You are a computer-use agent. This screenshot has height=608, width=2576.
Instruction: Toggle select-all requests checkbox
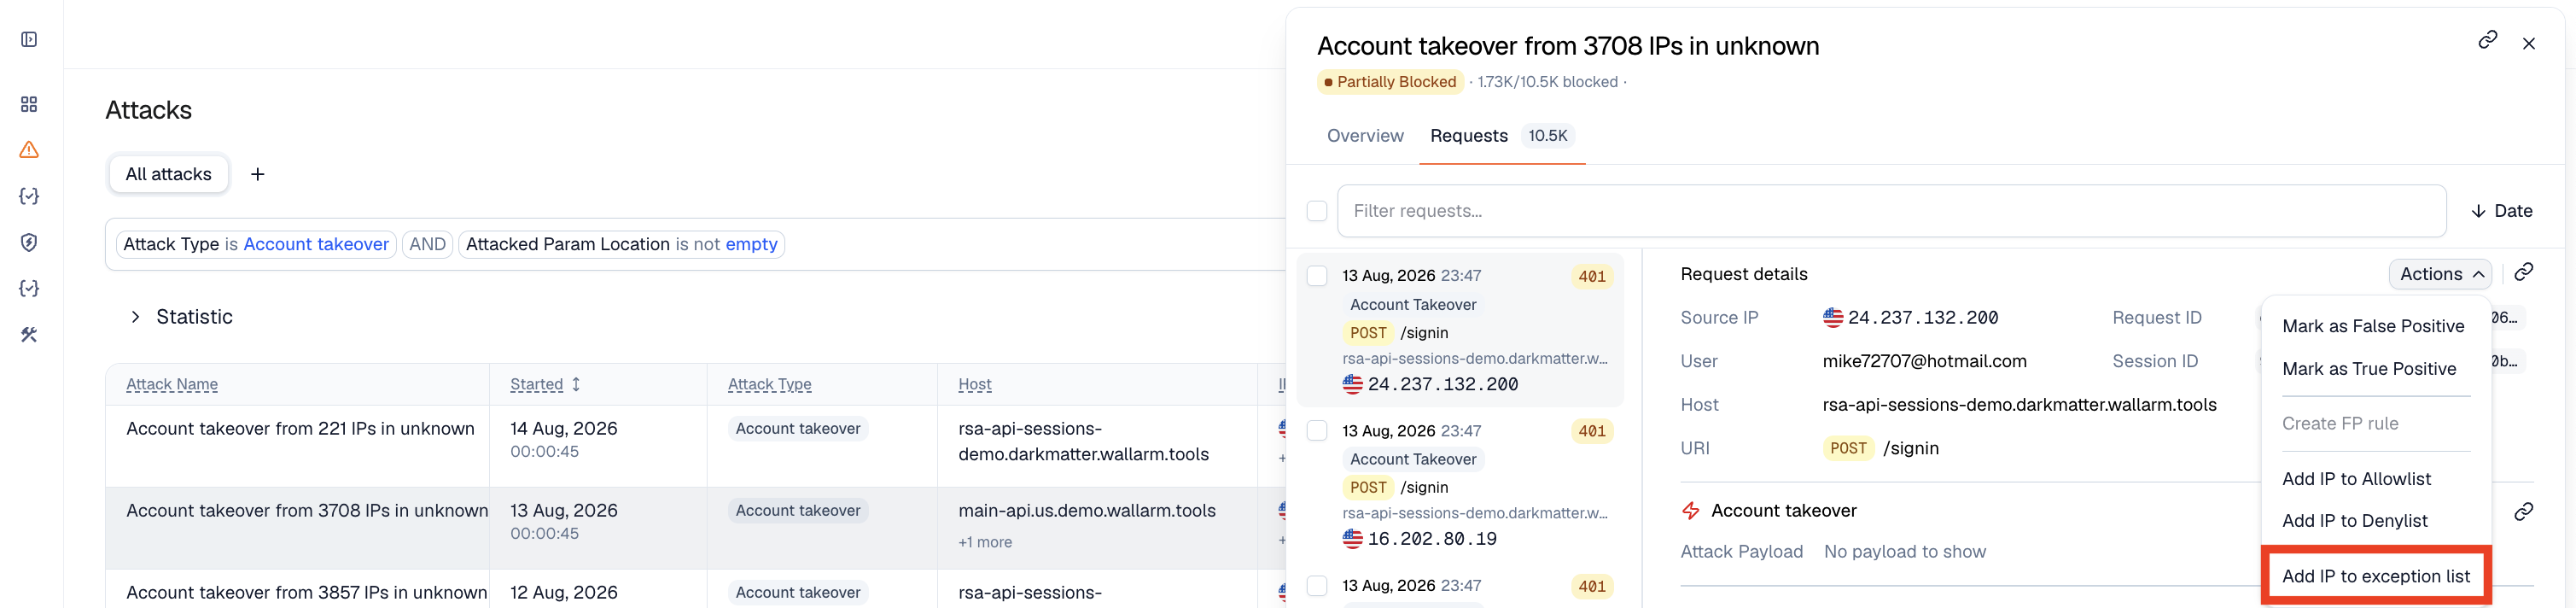1317,211
